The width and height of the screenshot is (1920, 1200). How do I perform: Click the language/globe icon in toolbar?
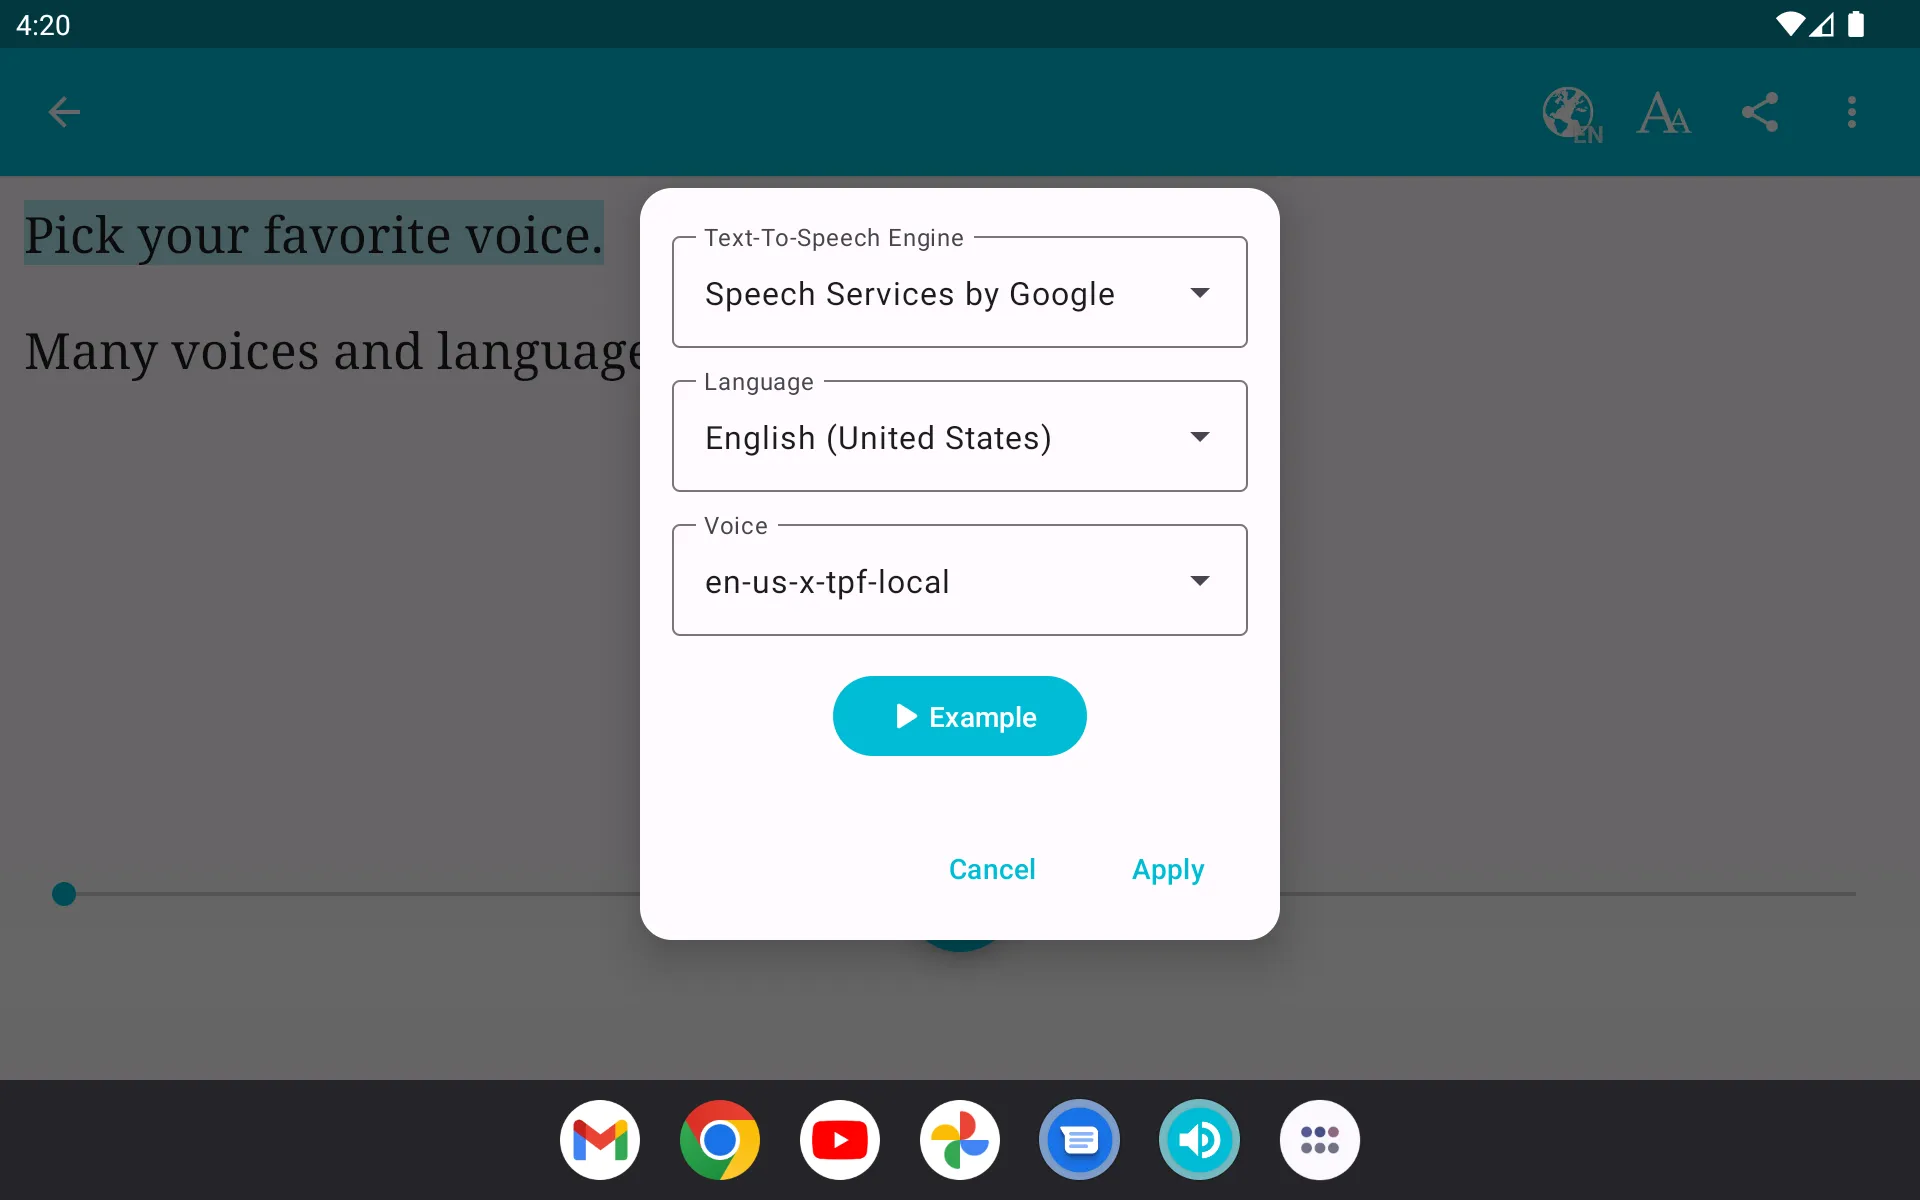pyautogui.click(x=1570, y=112)
